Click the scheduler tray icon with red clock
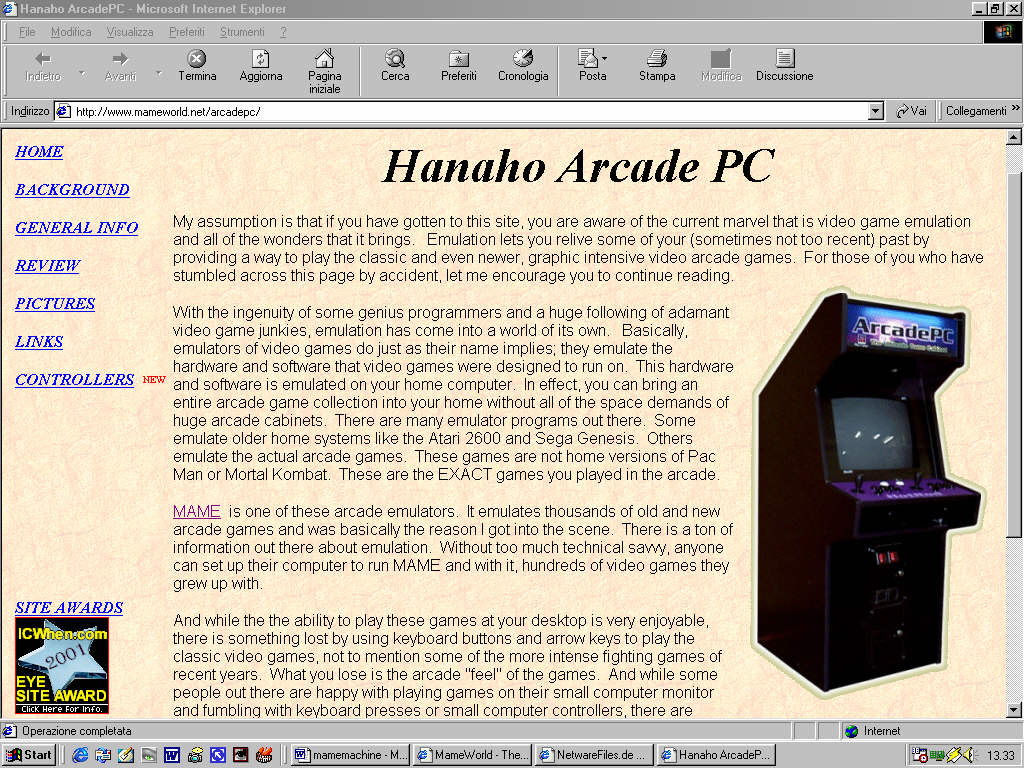The height and width of the screenshot is (768, 1024). click(920, 756)
